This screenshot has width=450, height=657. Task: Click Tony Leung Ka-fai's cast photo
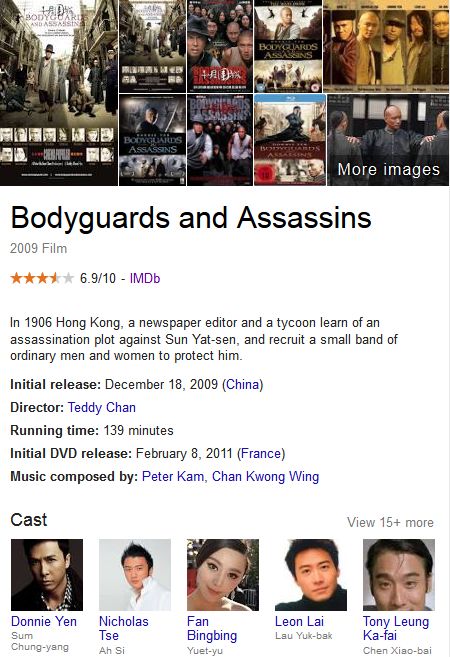click(399, 575)
